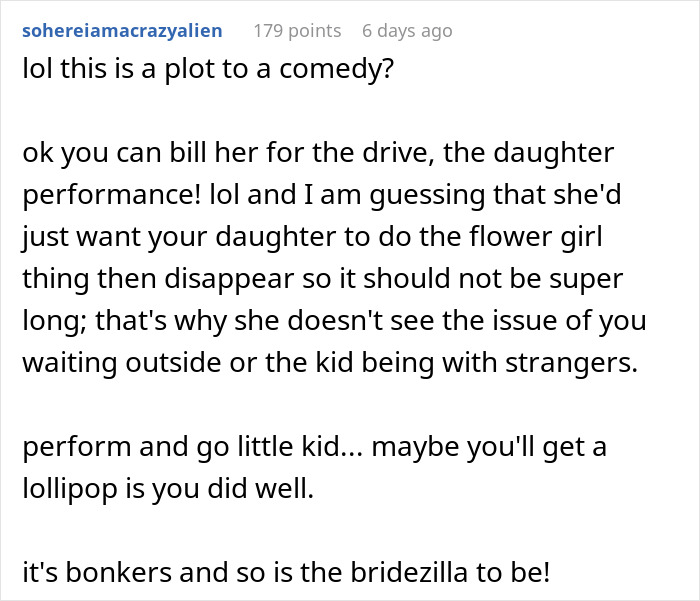Screen dimensions: 700x601
Task: Click the "6 days ago" timestamp
Action: [406, 31]
